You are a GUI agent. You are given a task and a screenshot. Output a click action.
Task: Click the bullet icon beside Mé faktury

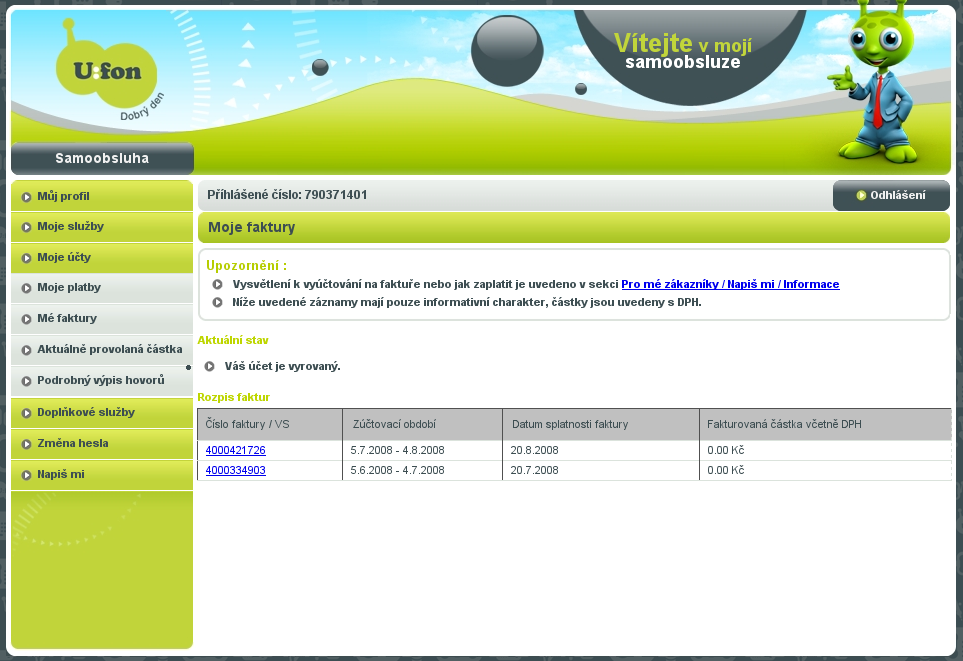point(26,319)
